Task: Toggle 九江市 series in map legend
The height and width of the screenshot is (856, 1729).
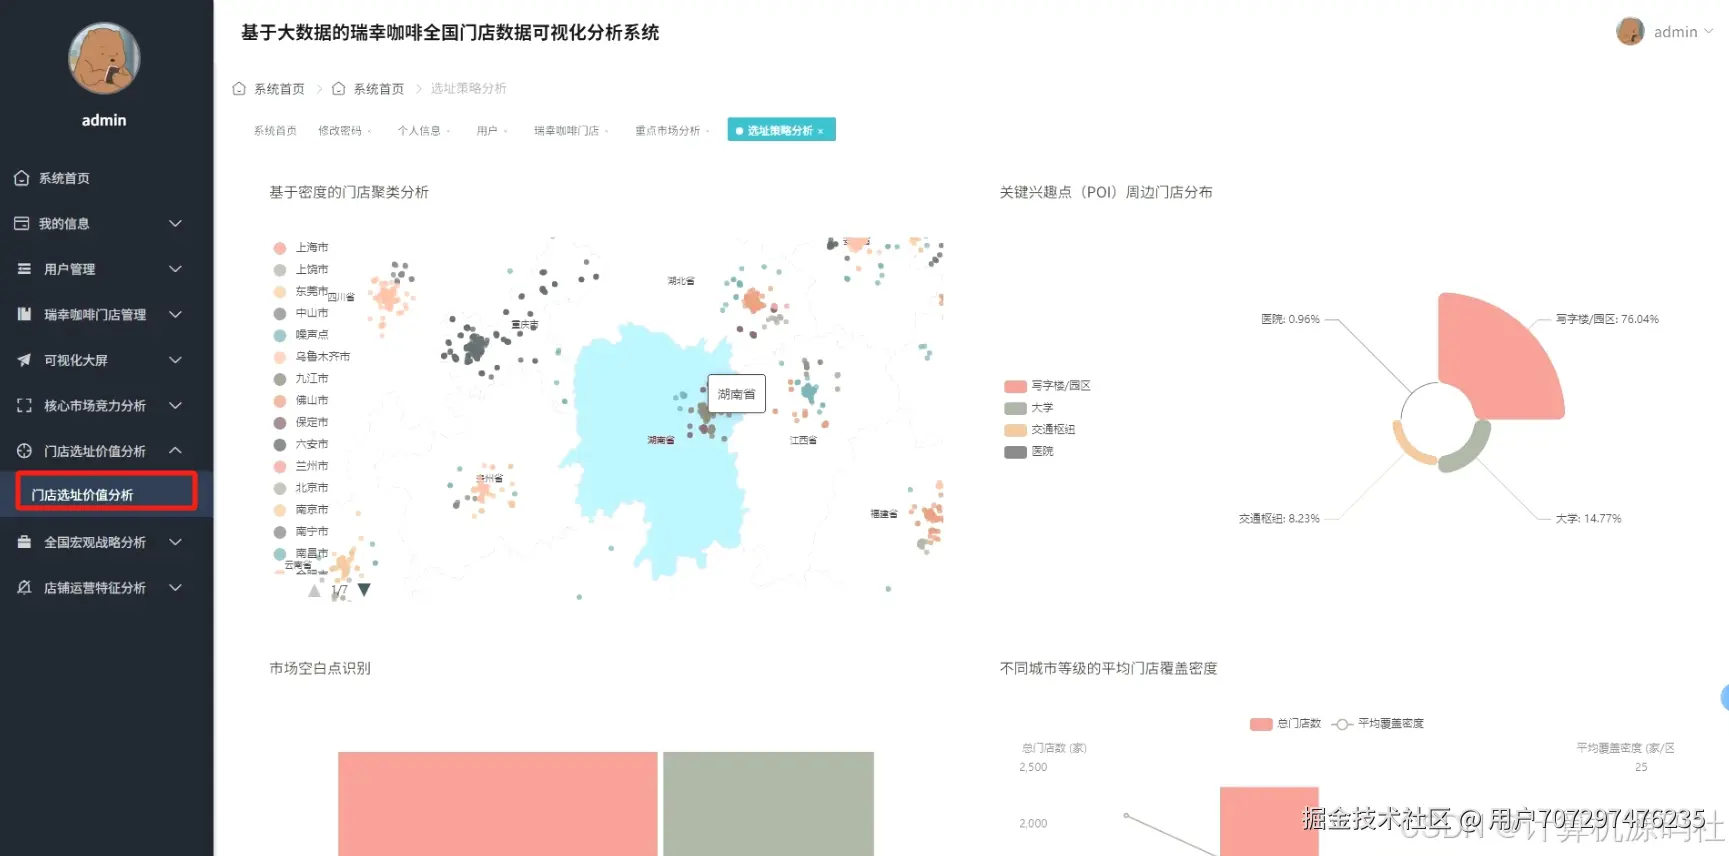Action: coord(301,379)
